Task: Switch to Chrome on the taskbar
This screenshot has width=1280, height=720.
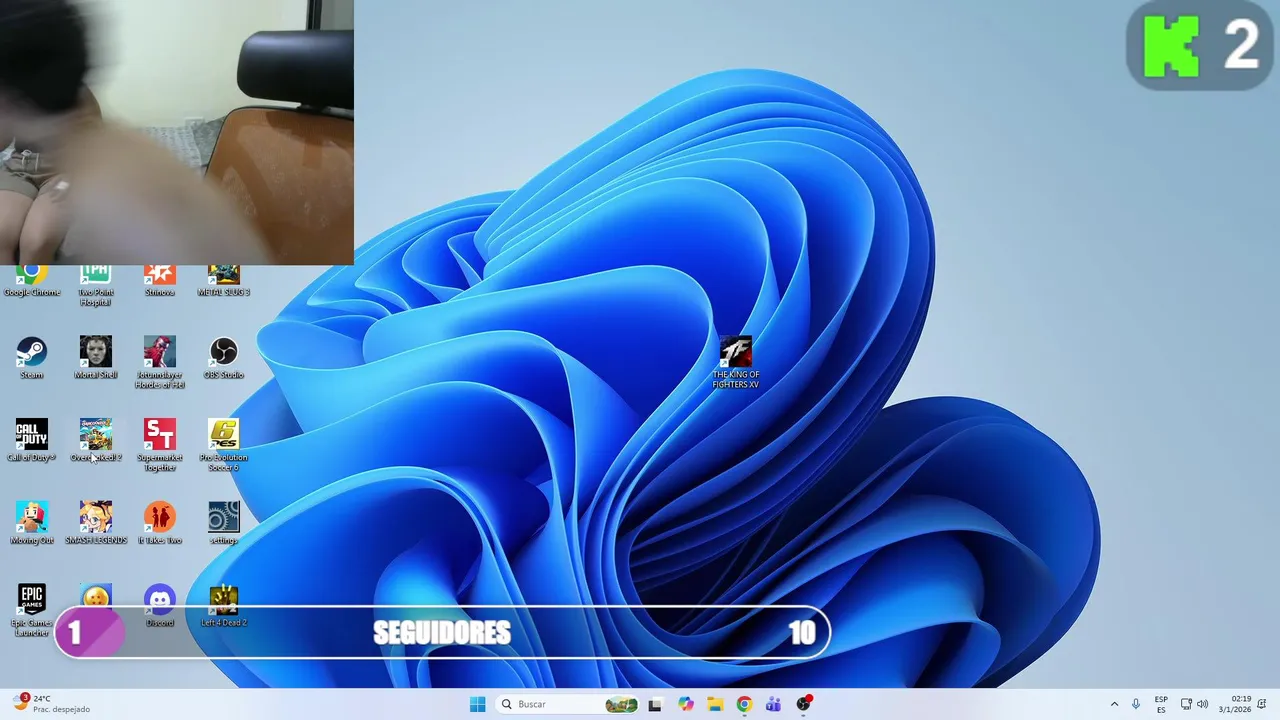Action: pyautogui.click(x=744, y=704)
